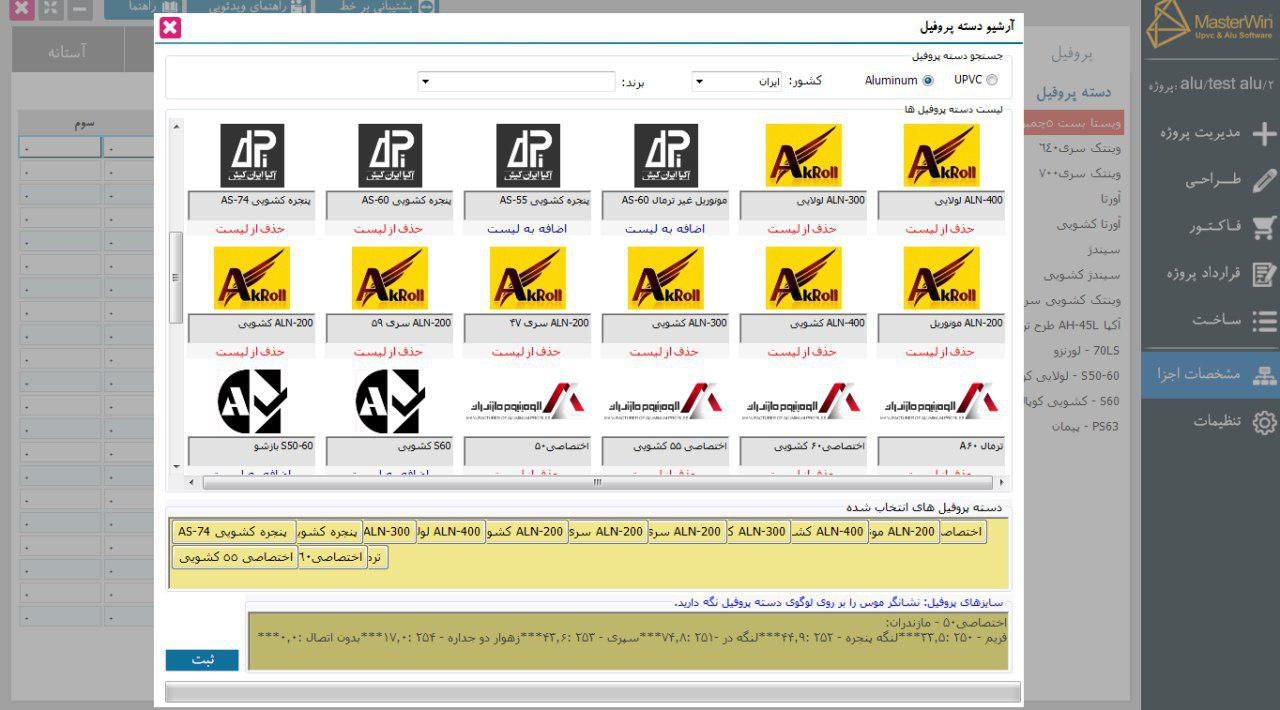Click the Akpa logo above پنجره کشویی AS-60
The width and height of the screenshot is (1280, 710).
pos(390,155)
